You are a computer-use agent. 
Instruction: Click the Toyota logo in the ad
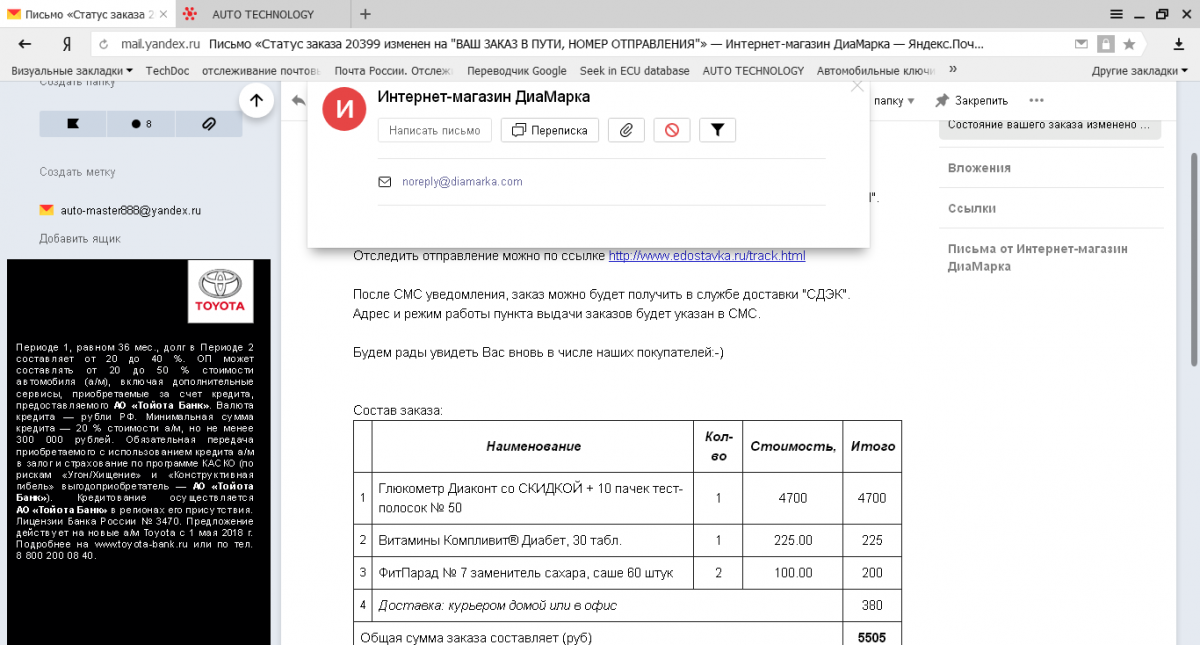221,291
